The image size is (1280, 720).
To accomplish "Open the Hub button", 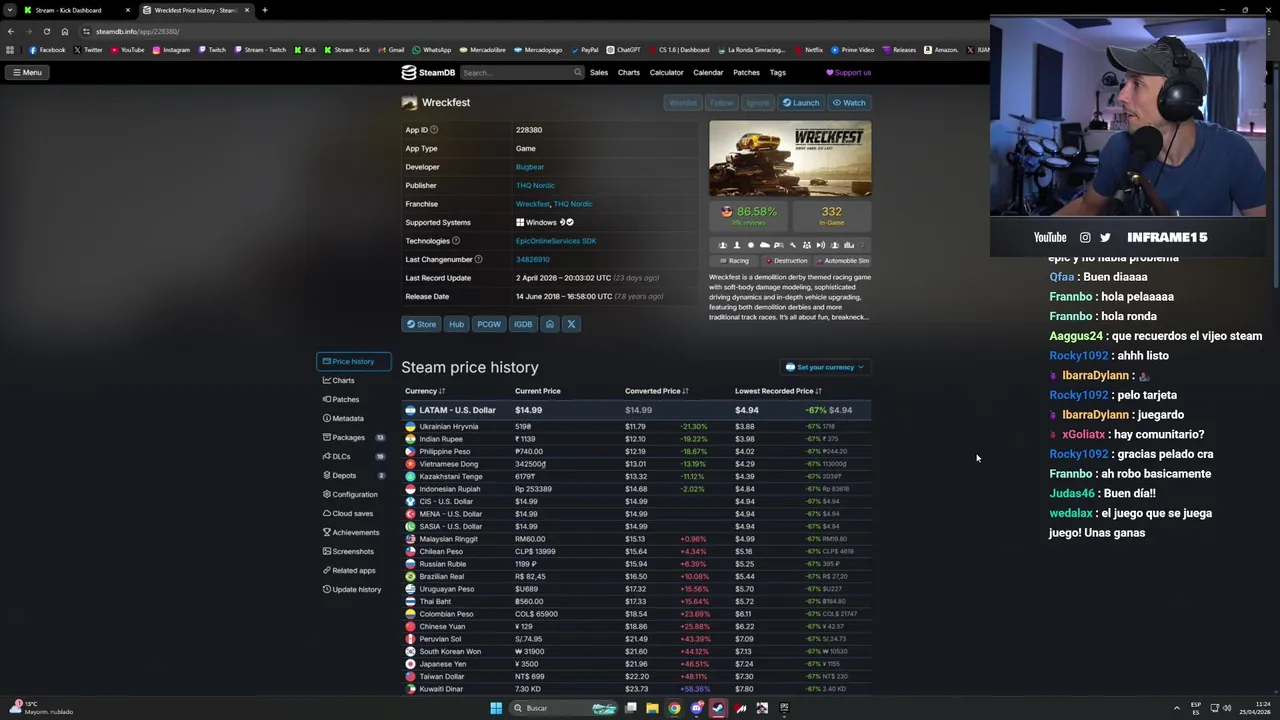I will 456,324.
